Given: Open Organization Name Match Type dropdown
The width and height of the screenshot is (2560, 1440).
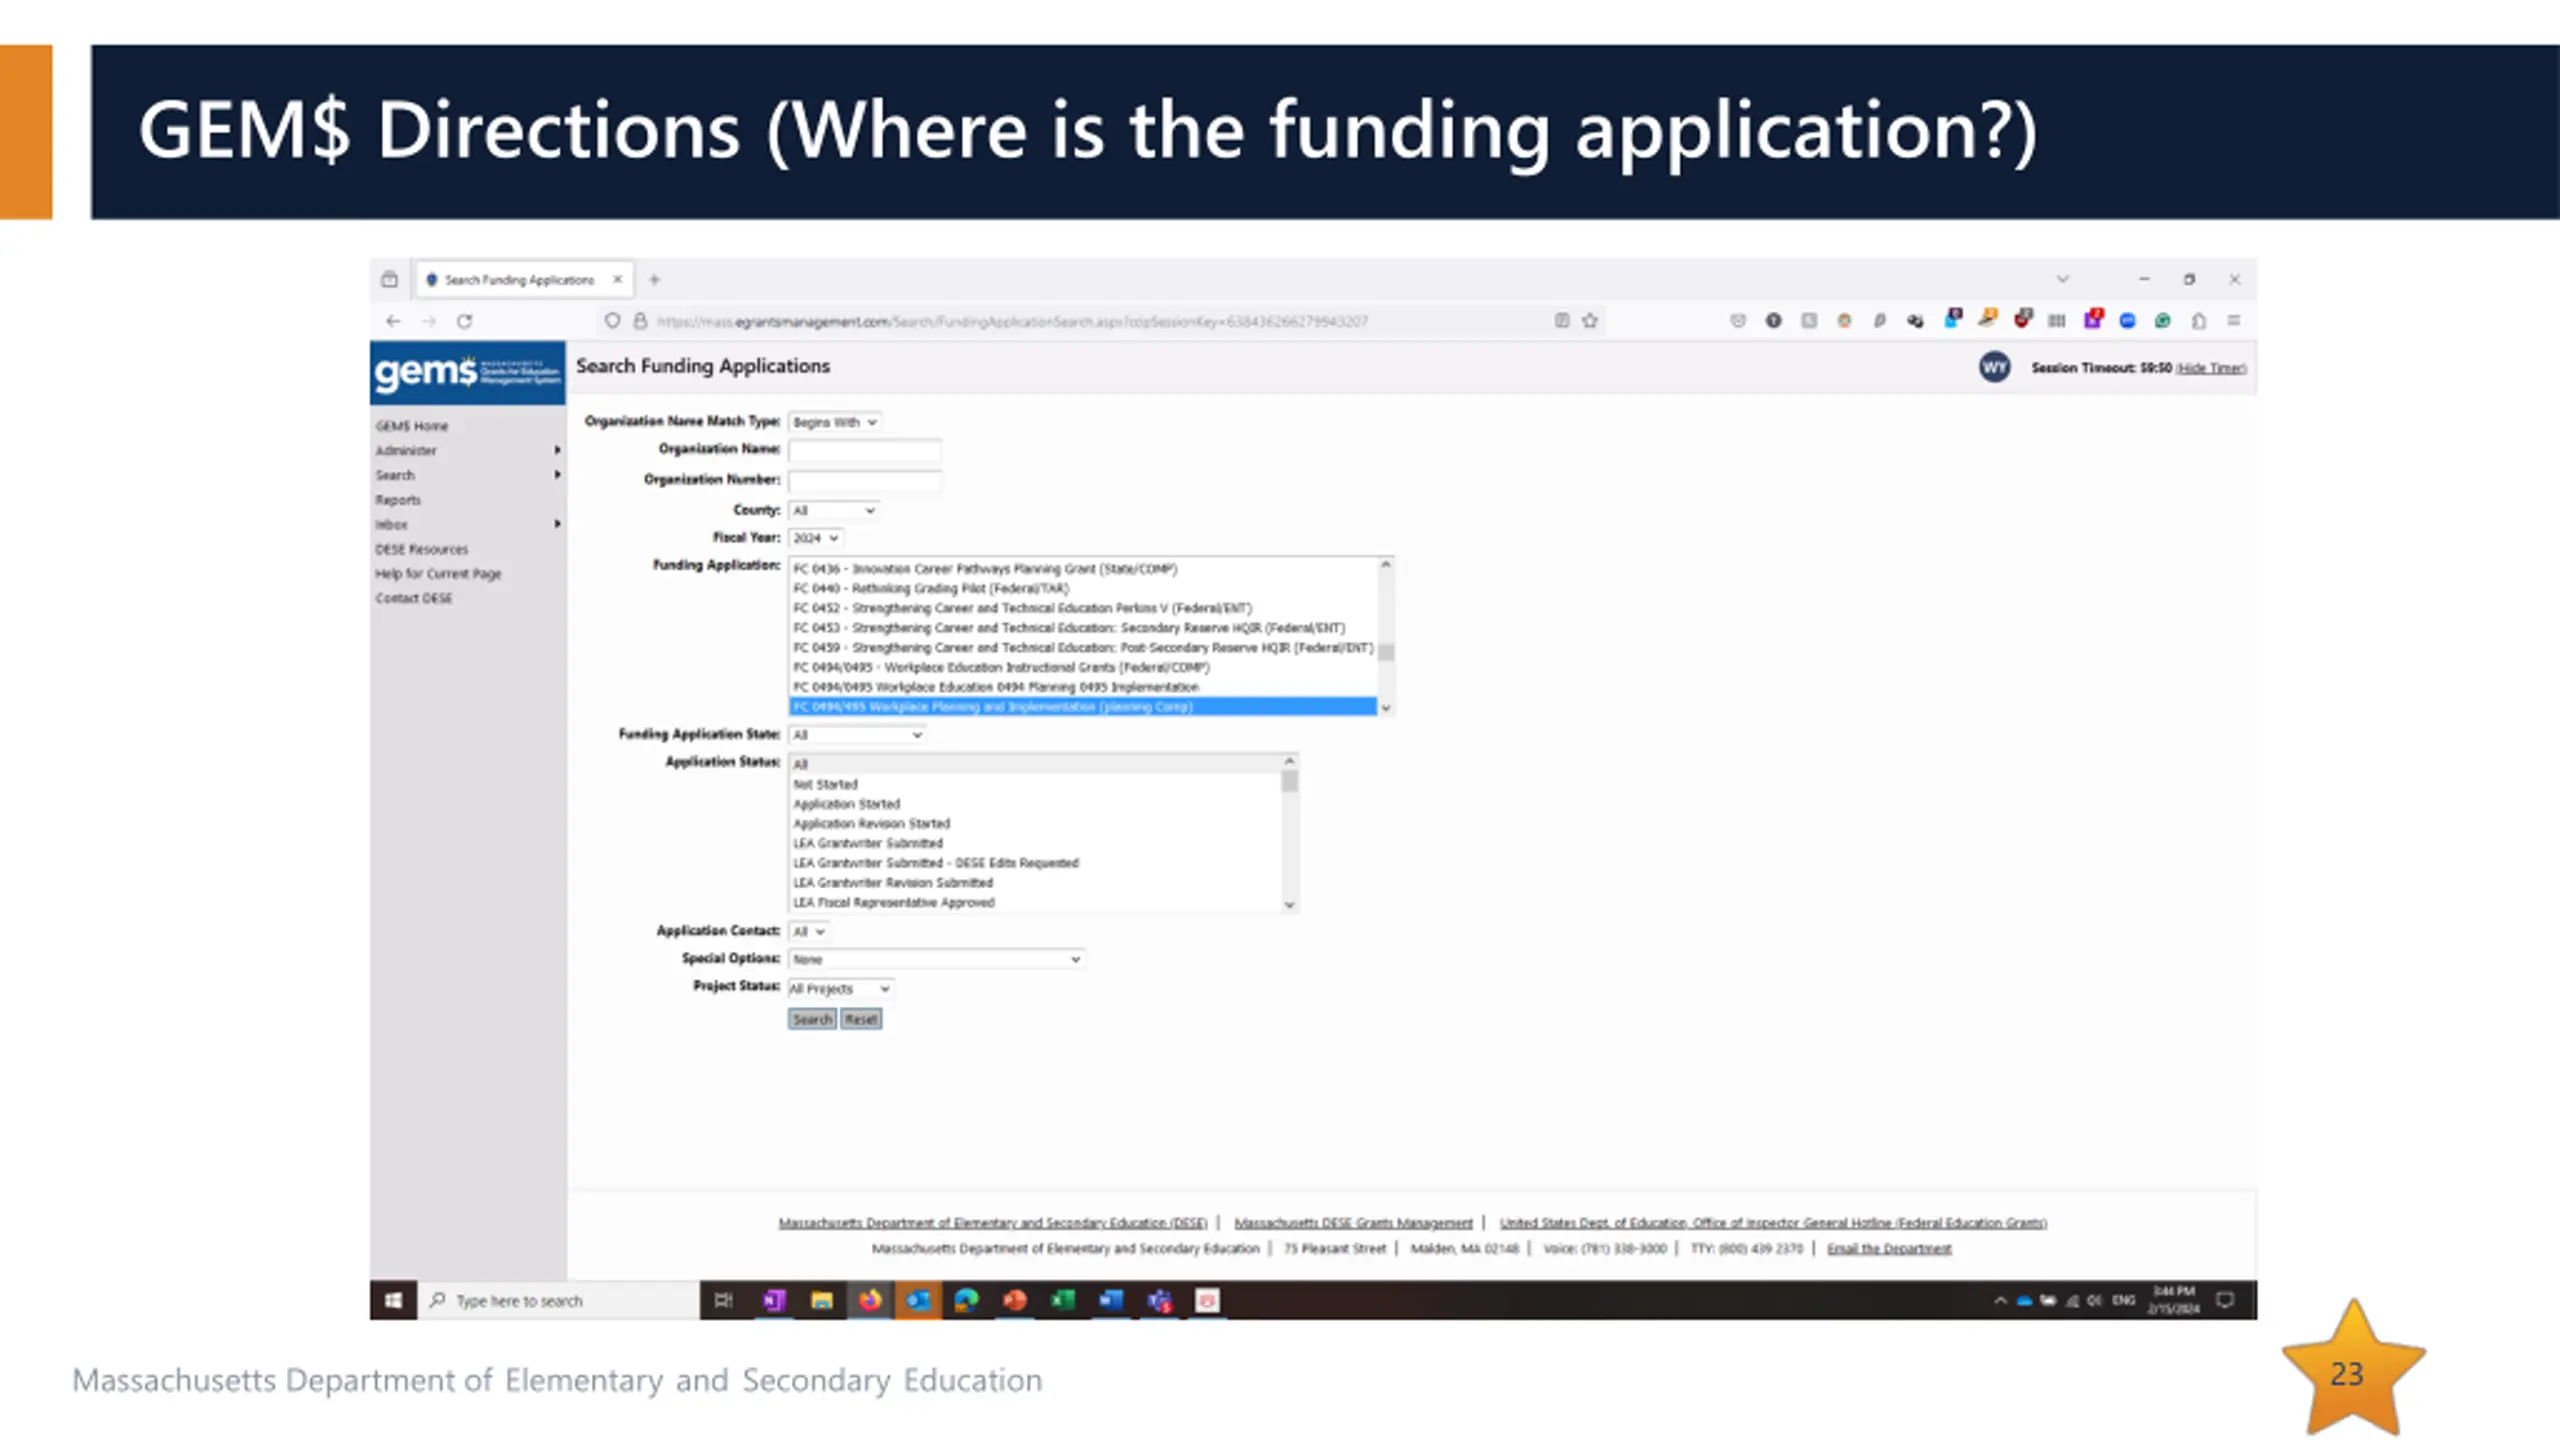Looking at the screenshot, I should click(835, 422).
